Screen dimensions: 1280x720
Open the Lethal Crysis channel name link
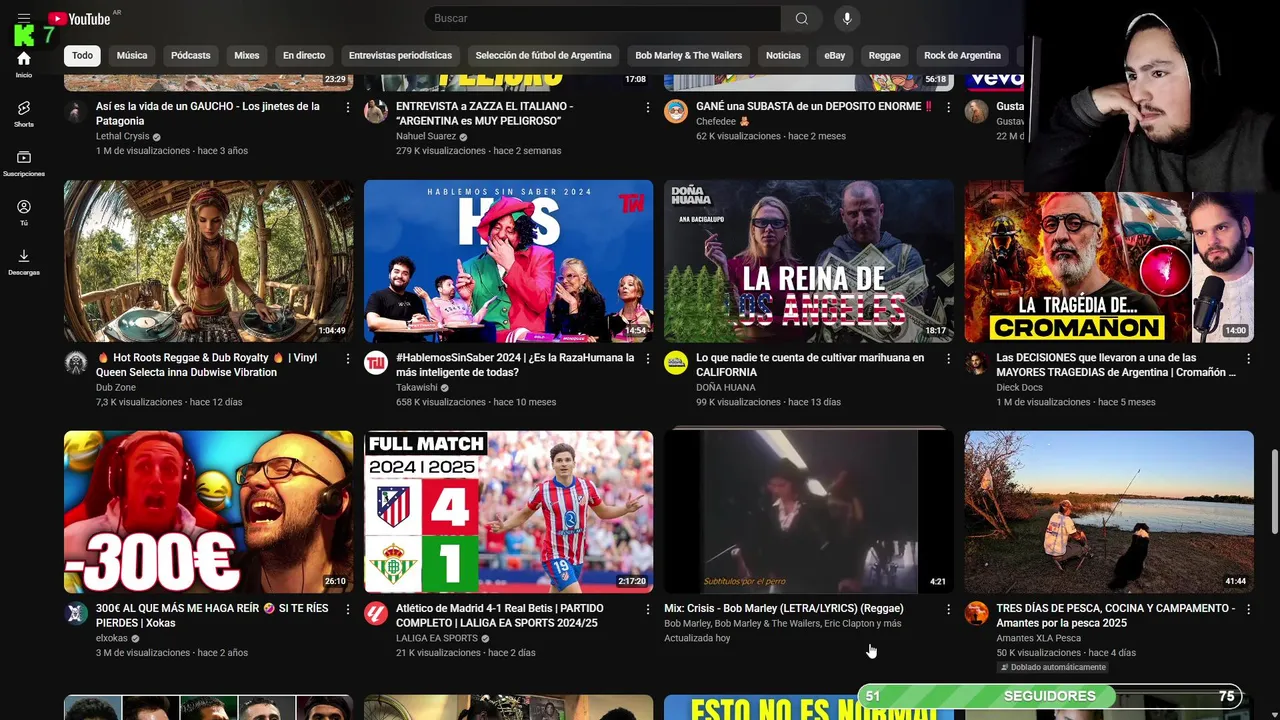(122, 136)
